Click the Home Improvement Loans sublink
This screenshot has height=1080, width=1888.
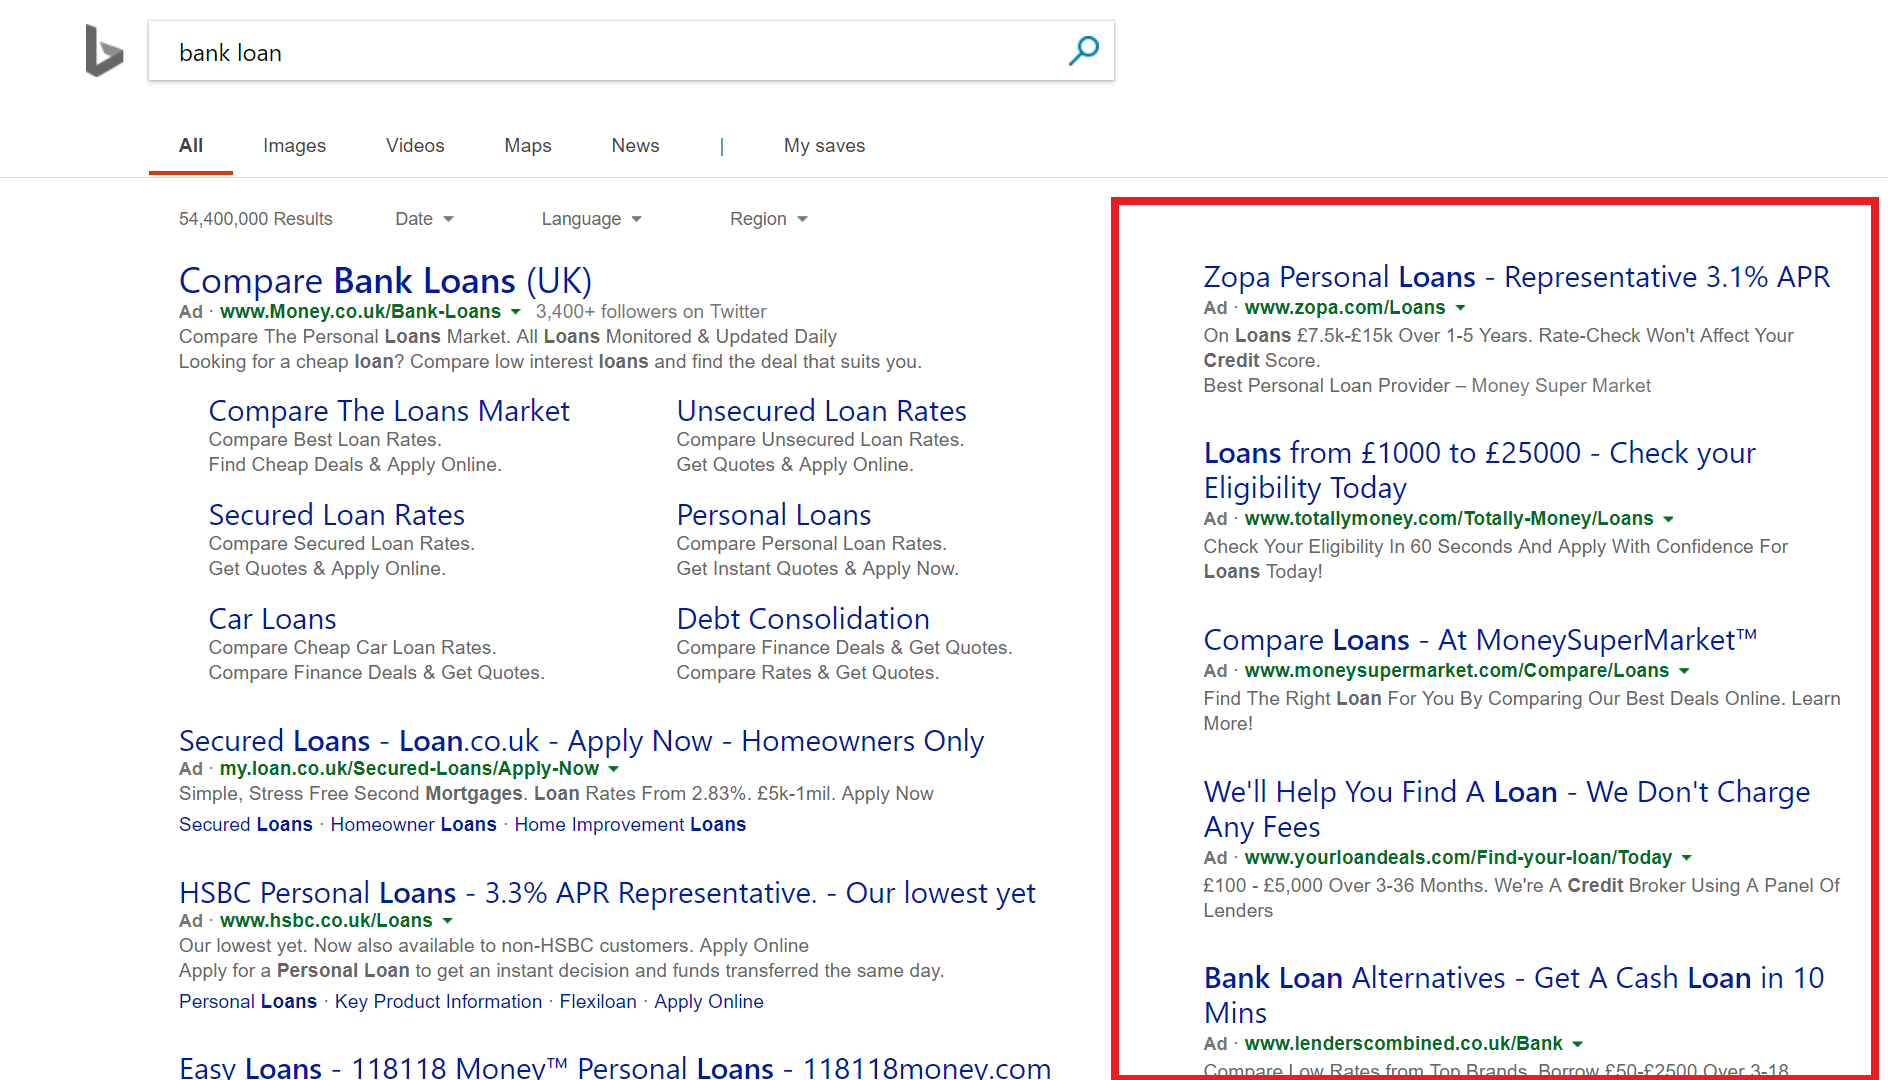tap(630, 825)
